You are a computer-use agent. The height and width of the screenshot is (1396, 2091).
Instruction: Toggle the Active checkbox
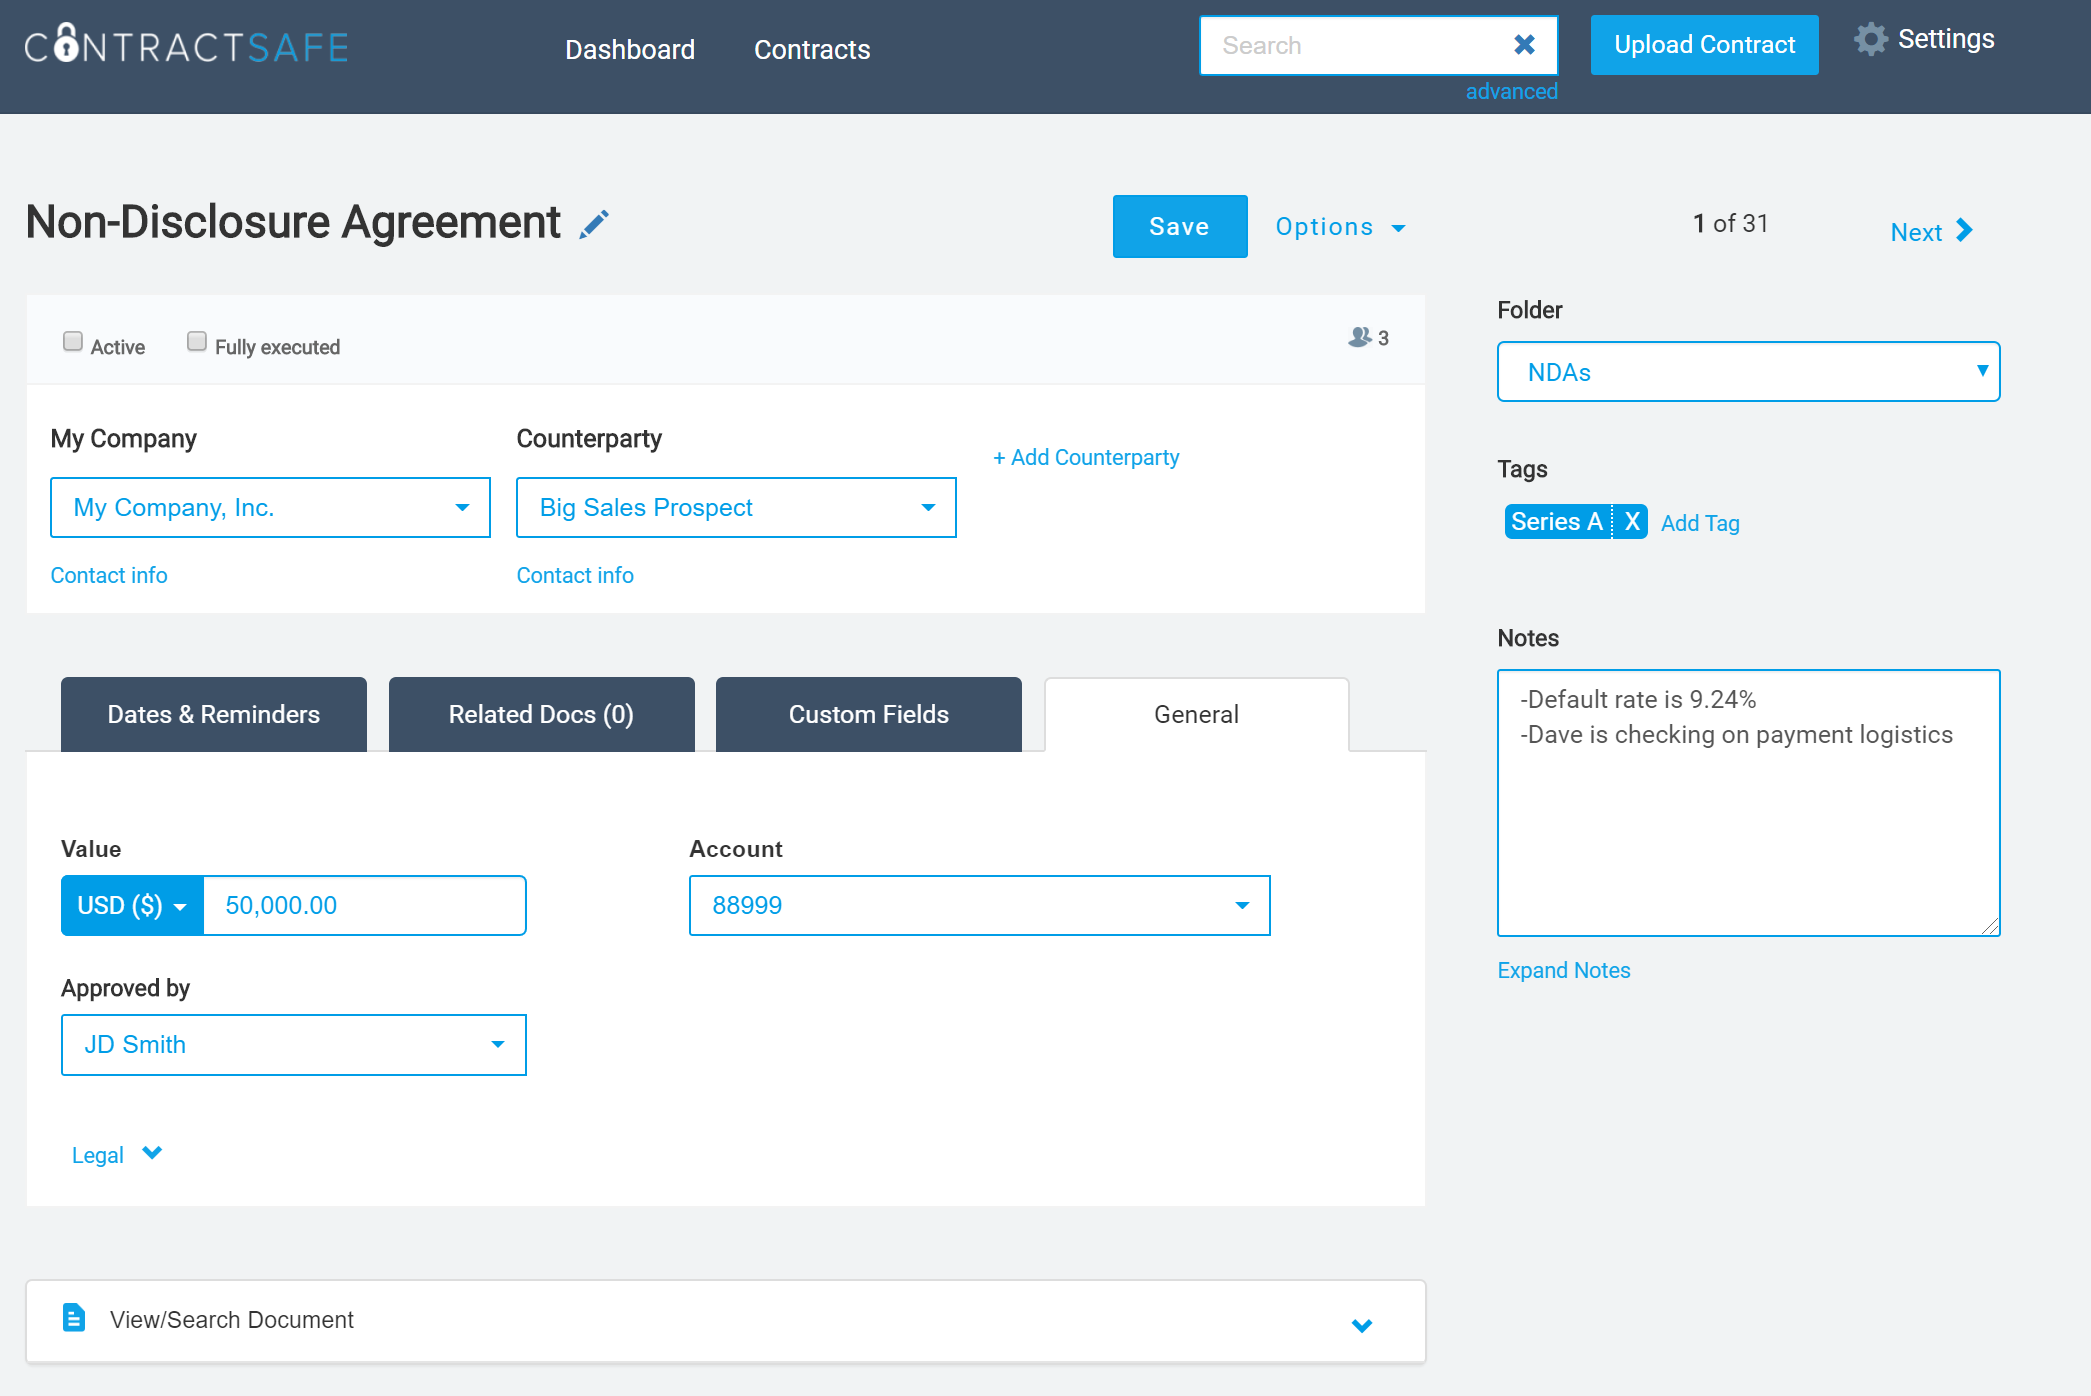point(73,341)
